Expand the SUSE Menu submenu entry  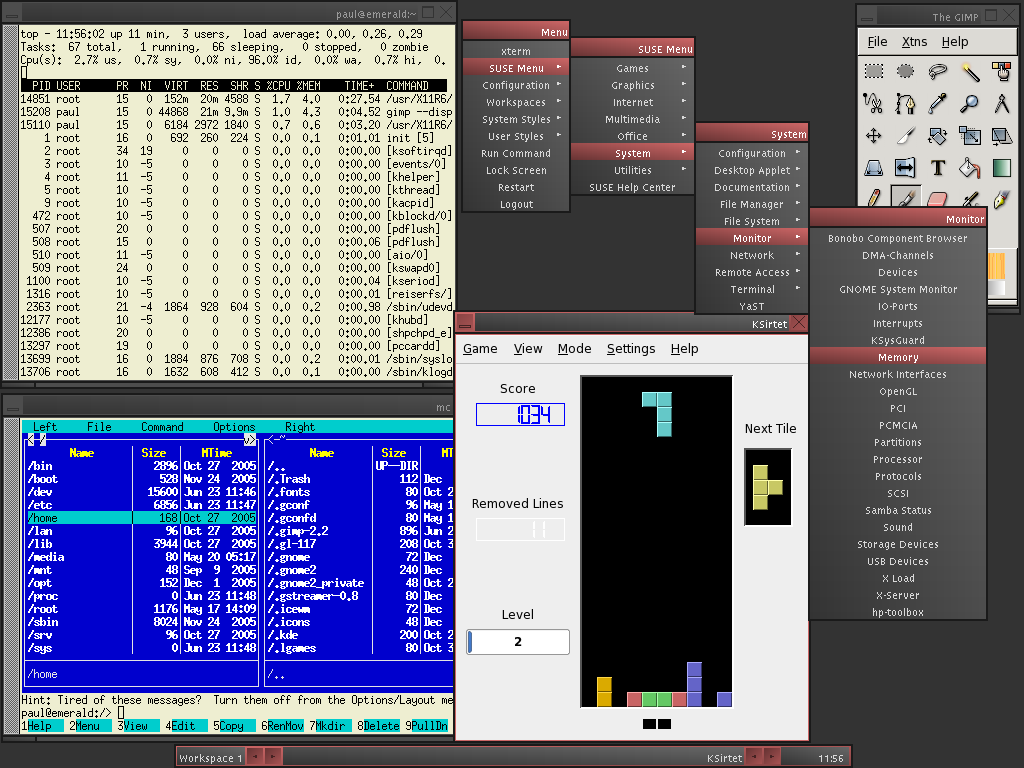(x=516, y=68)
